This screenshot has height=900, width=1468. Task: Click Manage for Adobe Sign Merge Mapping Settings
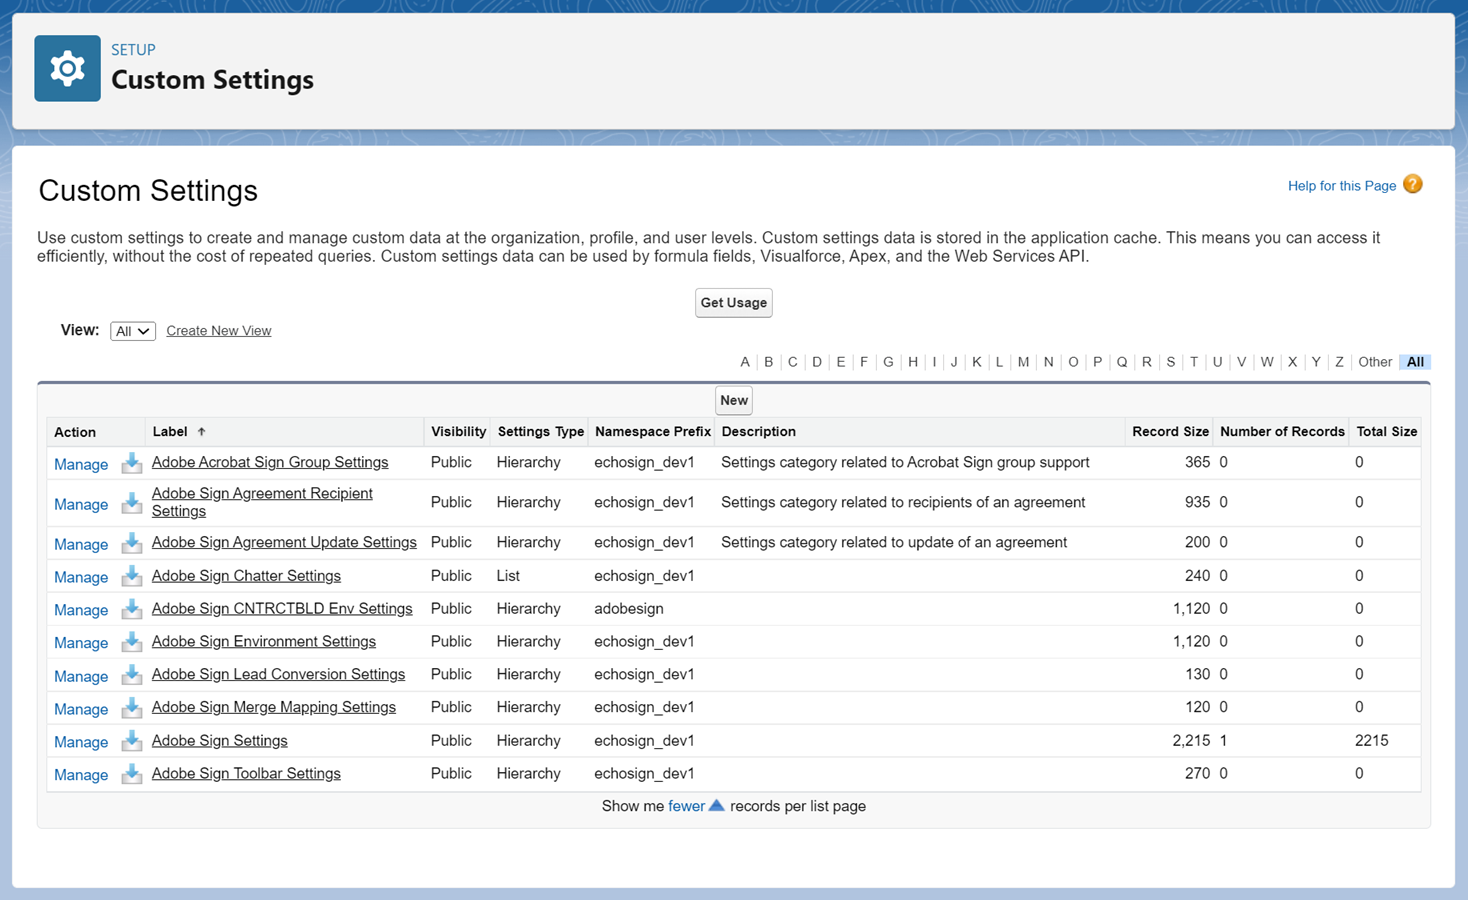point(80,709)
